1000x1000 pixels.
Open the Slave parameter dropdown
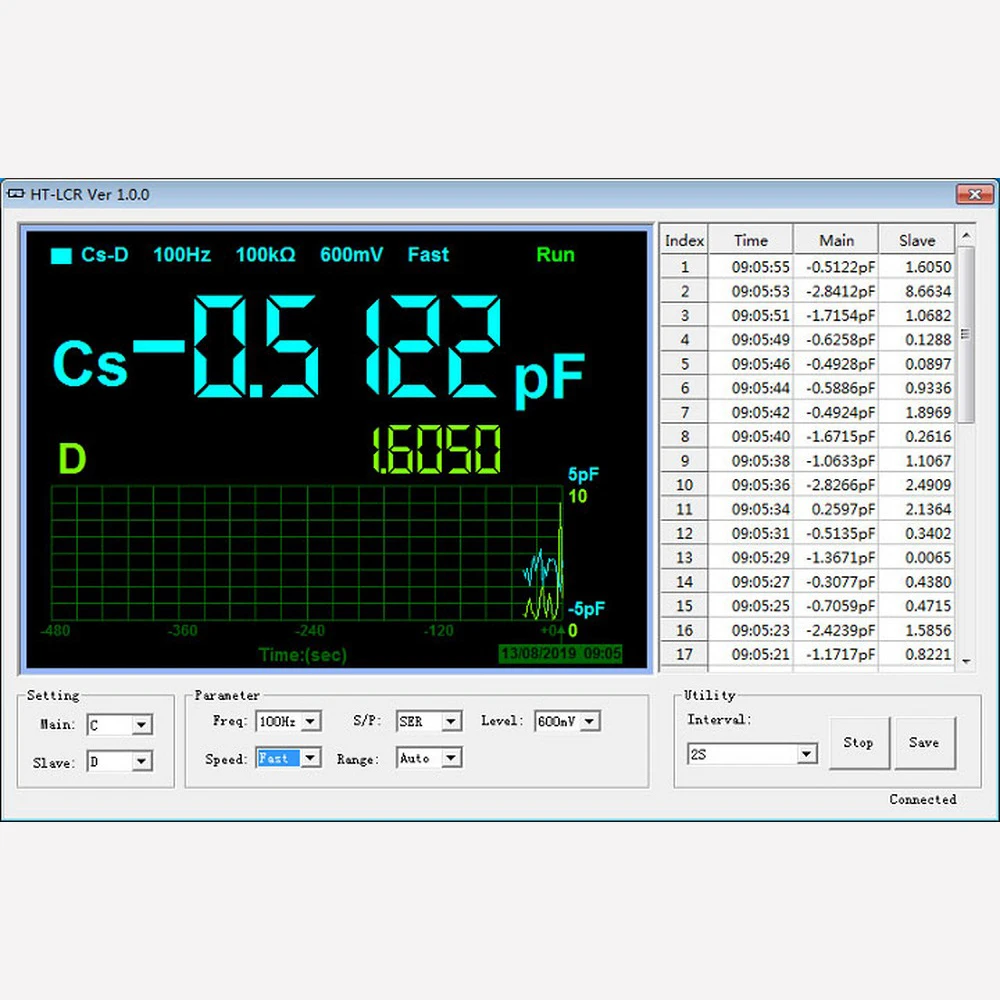coord(141,762)
